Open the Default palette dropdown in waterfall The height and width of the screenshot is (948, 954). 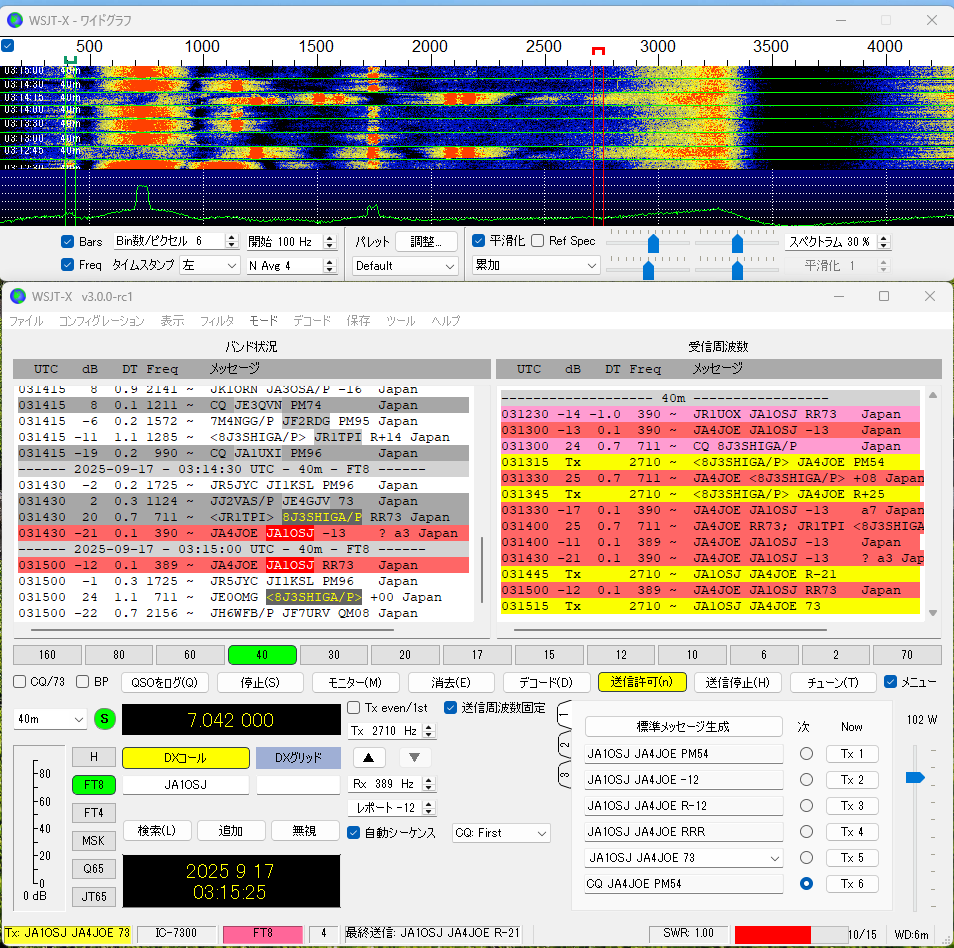[405, 266]
